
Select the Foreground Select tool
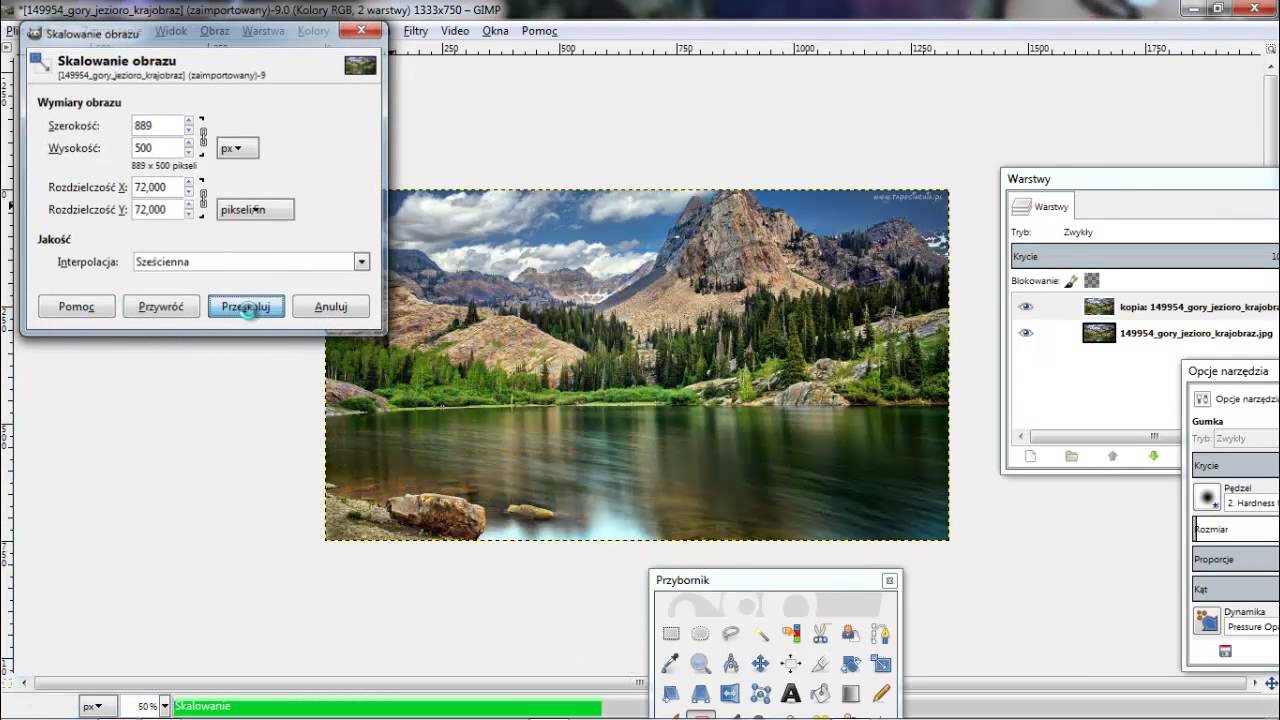click(x=851, y=633)
